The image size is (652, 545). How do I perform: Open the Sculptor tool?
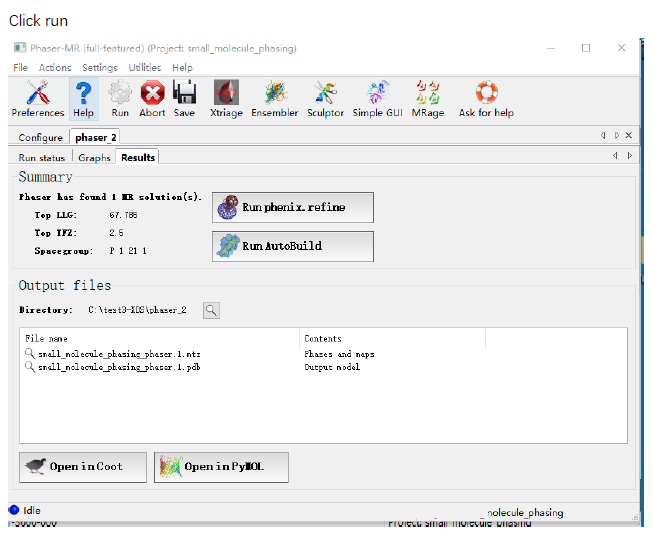pos(325,99)
